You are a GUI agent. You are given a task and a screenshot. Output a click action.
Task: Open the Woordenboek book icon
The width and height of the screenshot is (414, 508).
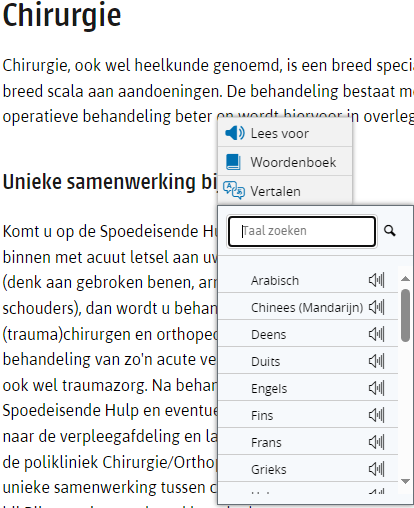(x=233, y=162)
